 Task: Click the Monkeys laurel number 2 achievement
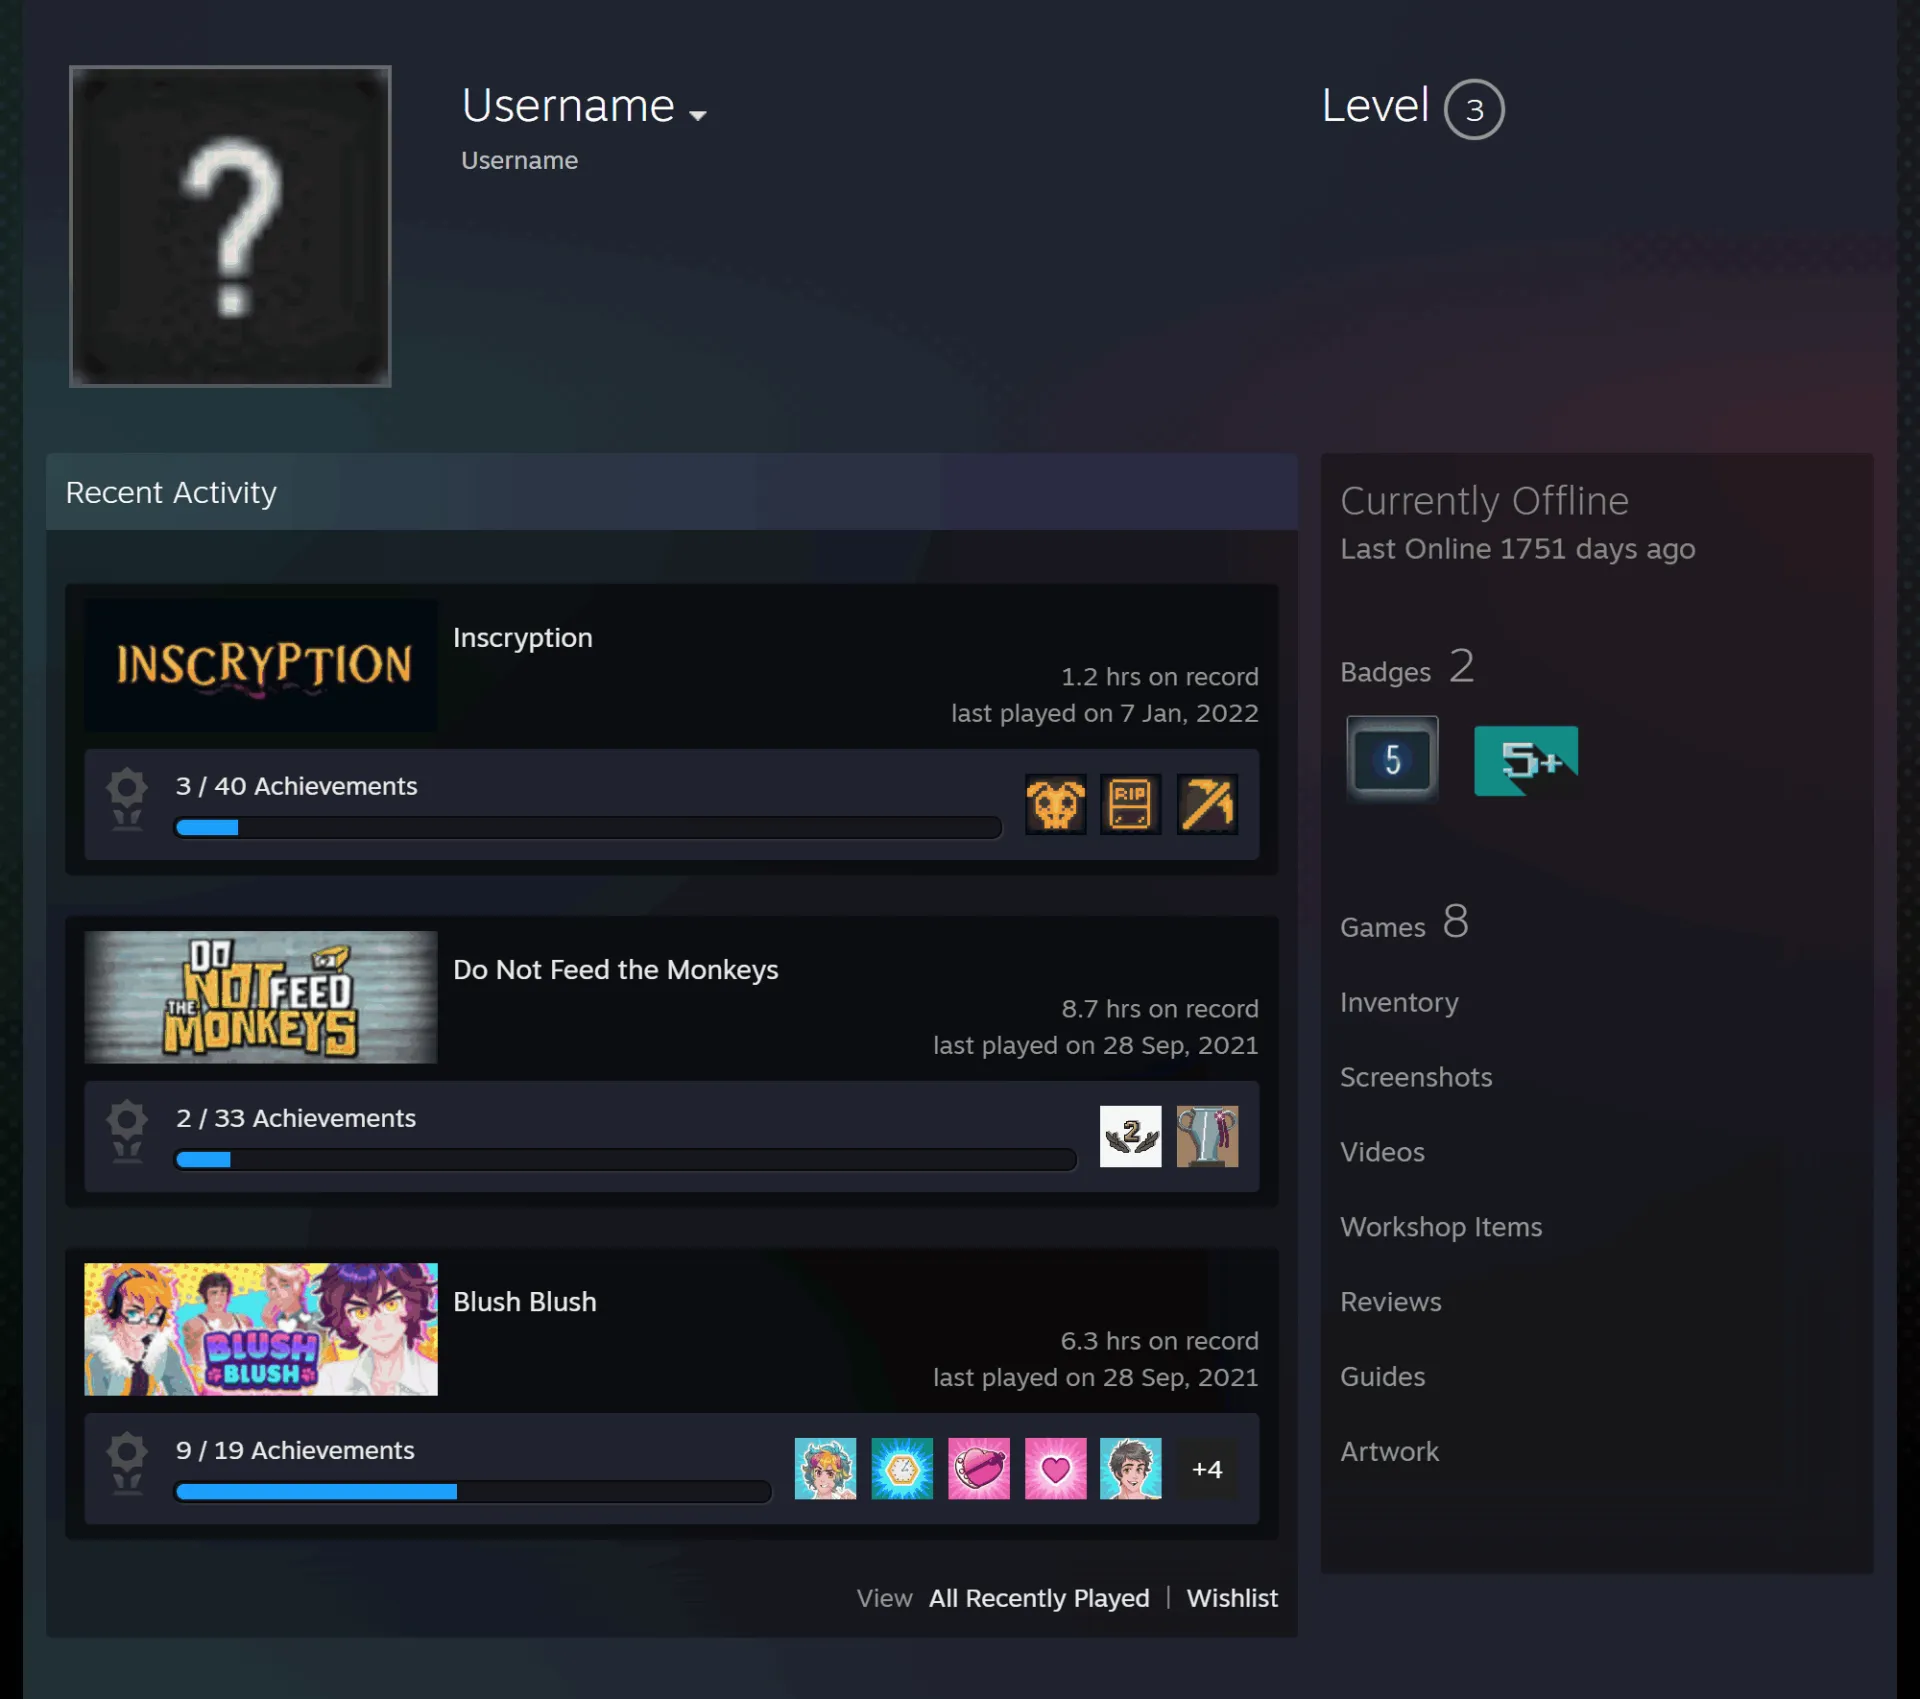point(1131,1136)
